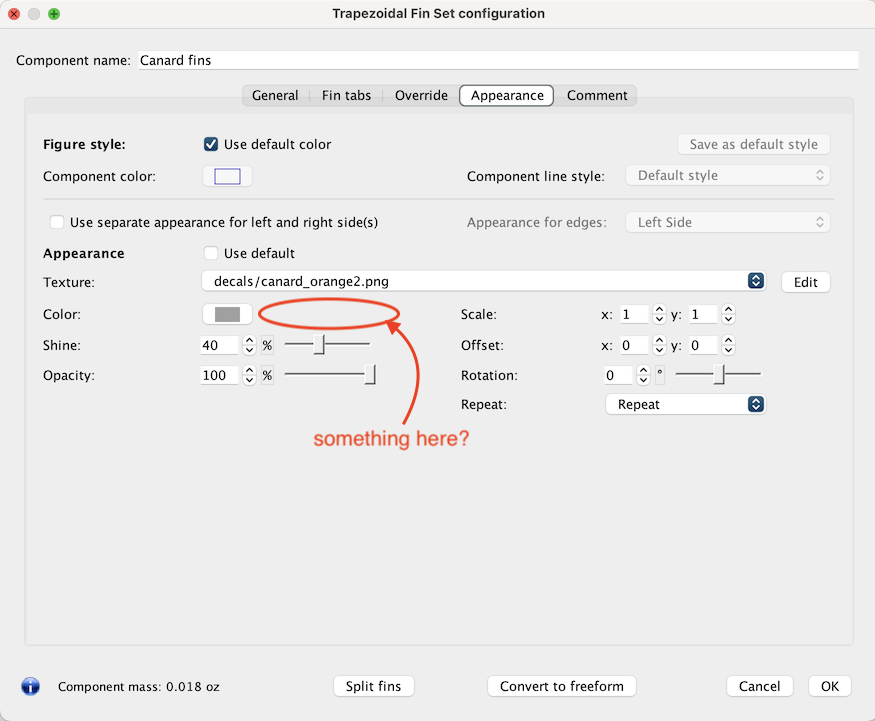The width and height of the screenshot is (875, 721).
Task: Click the info icon next to component mass
Action: point(30,687)
